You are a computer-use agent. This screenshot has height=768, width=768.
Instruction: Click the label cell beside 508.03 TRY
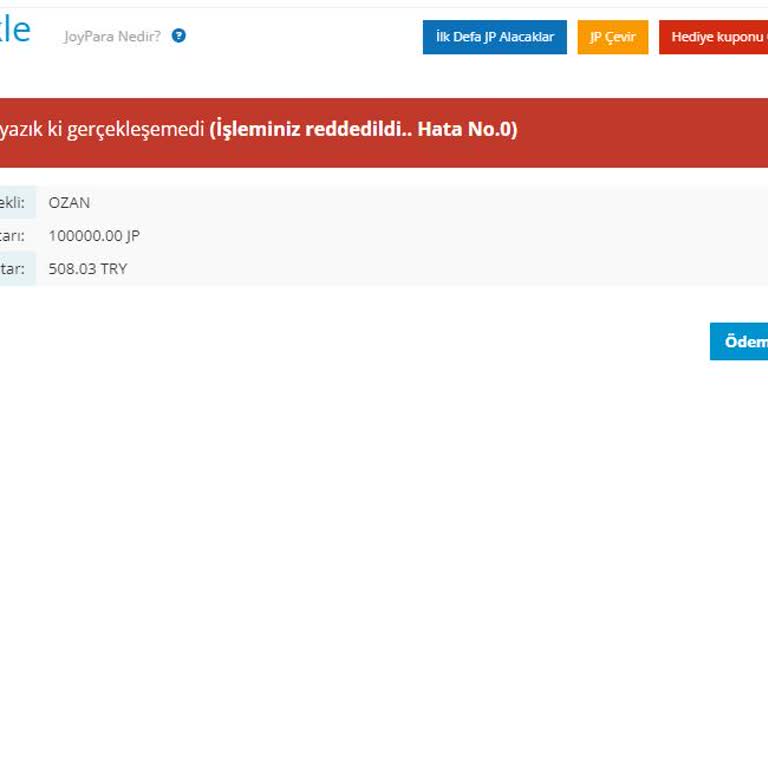tap(16, 269)
